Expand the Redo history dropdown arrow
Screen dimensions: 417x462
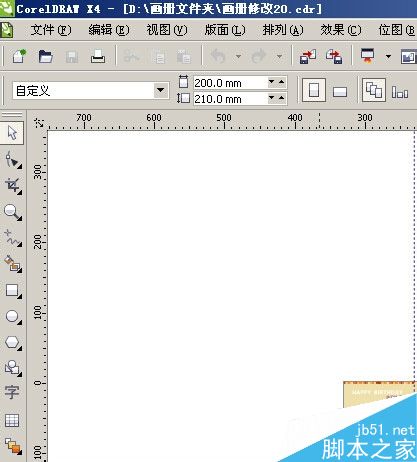[279, 56]
